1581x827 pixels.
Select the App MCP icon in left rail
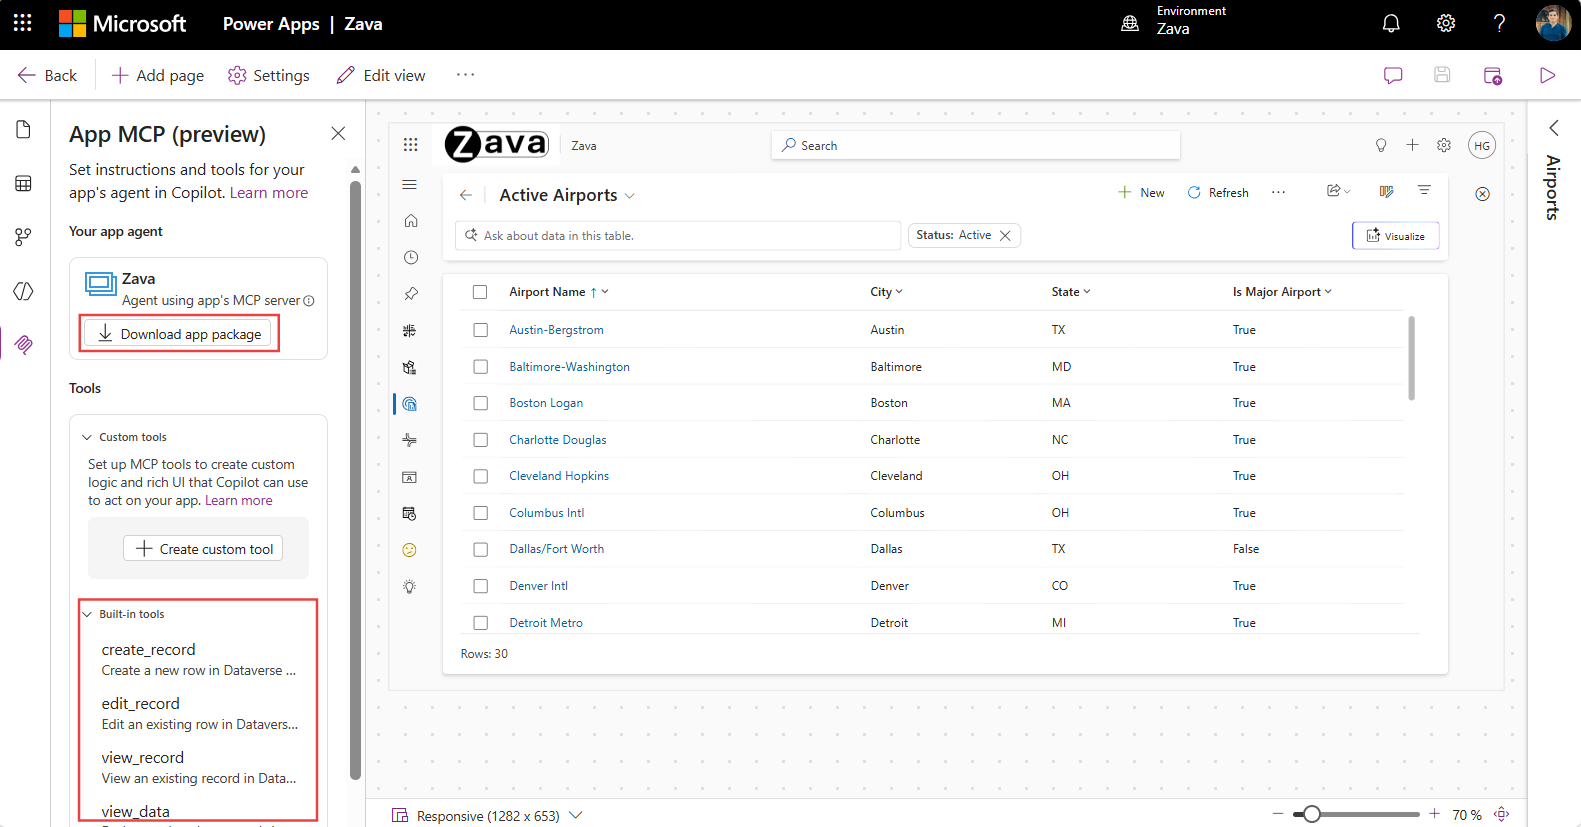pos(24,344)
